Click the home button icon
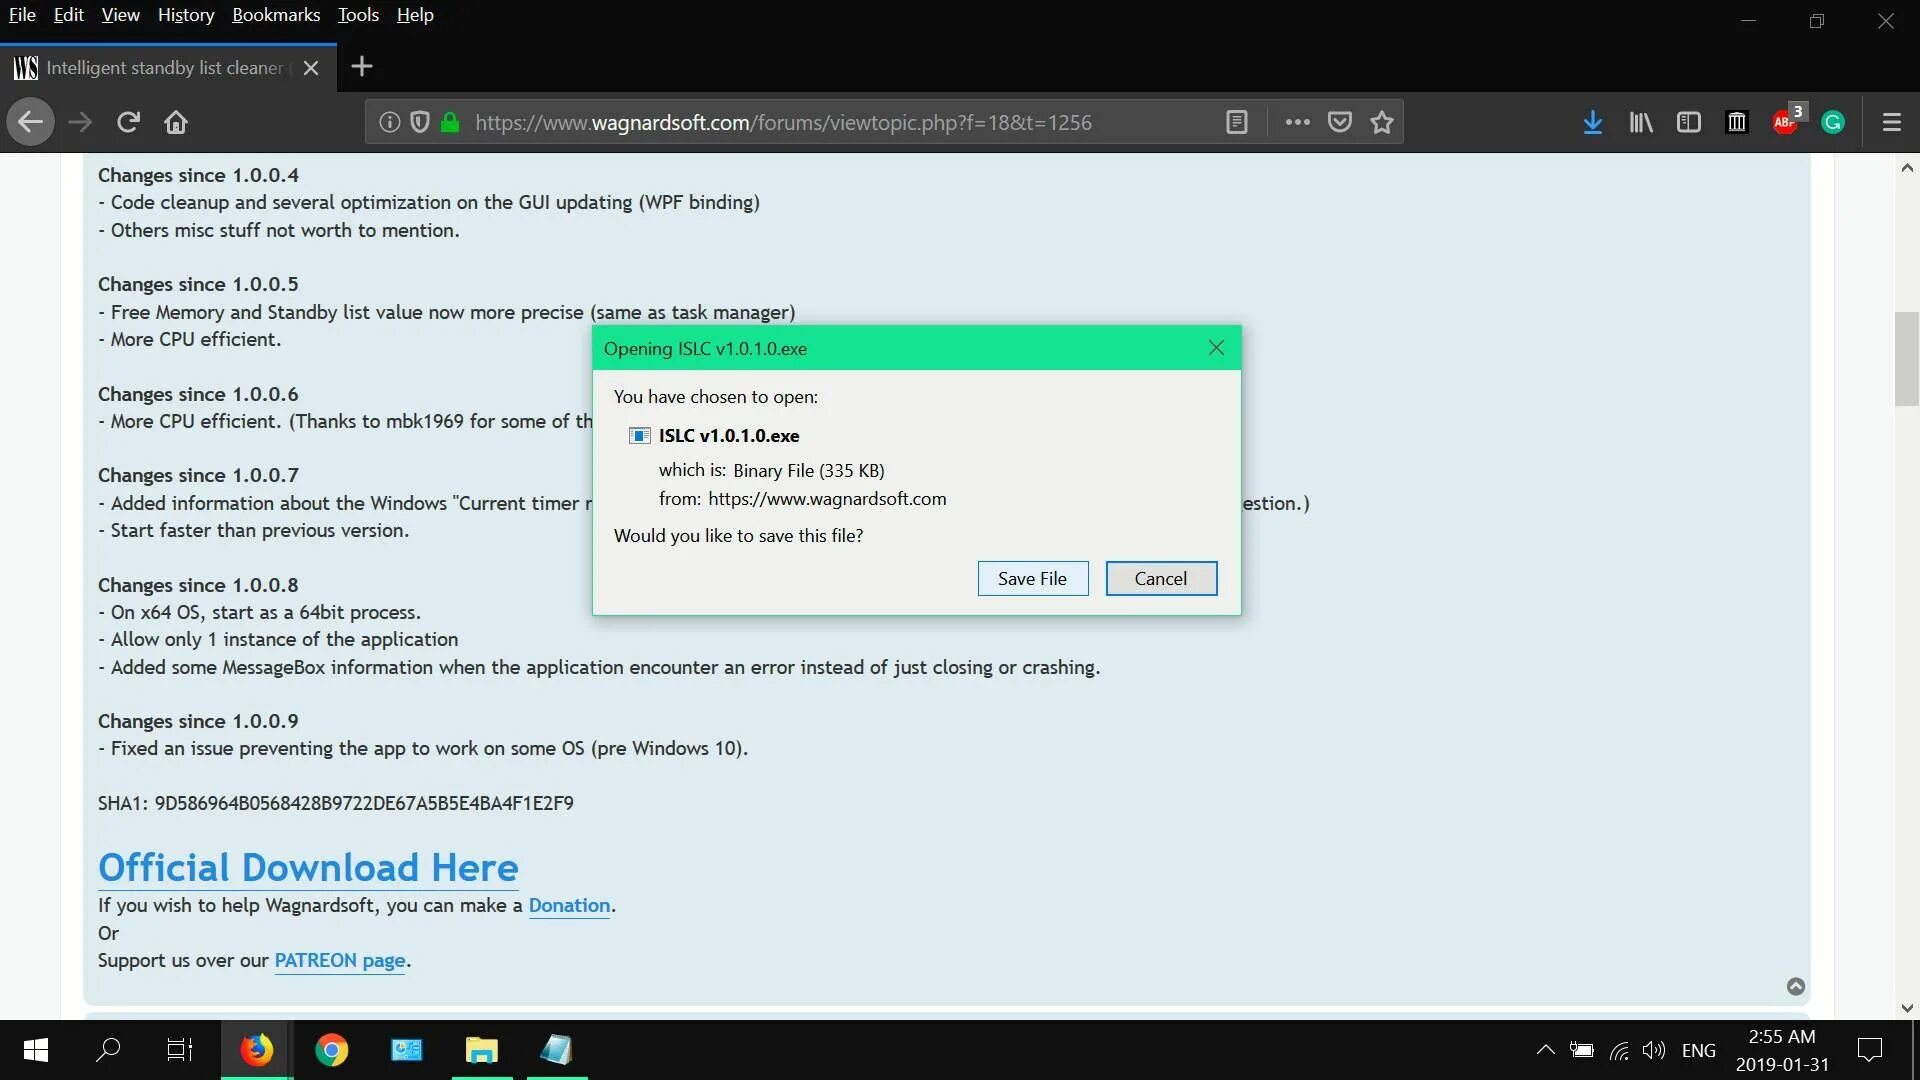Viewport: 1920px width, 1080px height. [x=176, y=122]
